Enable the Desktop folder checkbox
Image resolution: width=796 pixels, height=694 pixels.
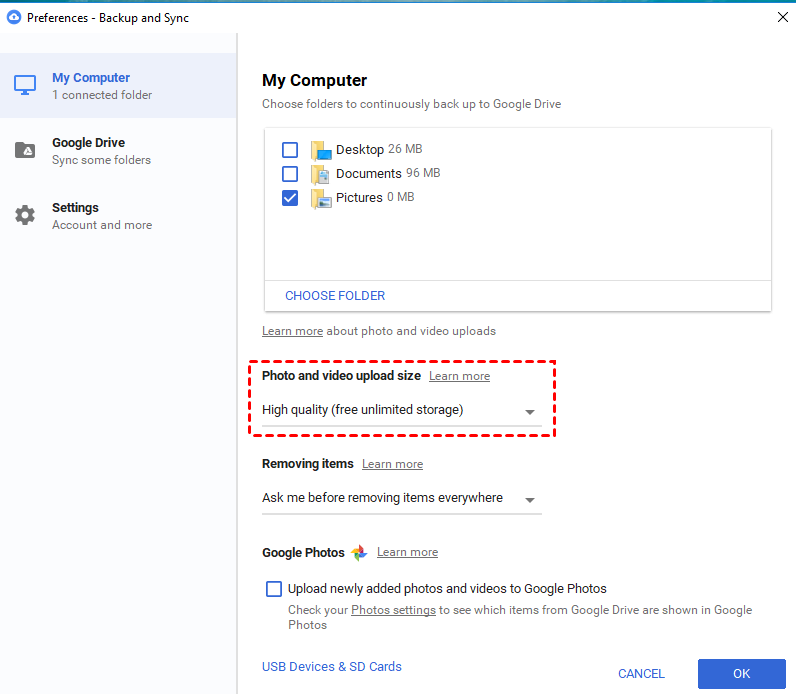290,150
